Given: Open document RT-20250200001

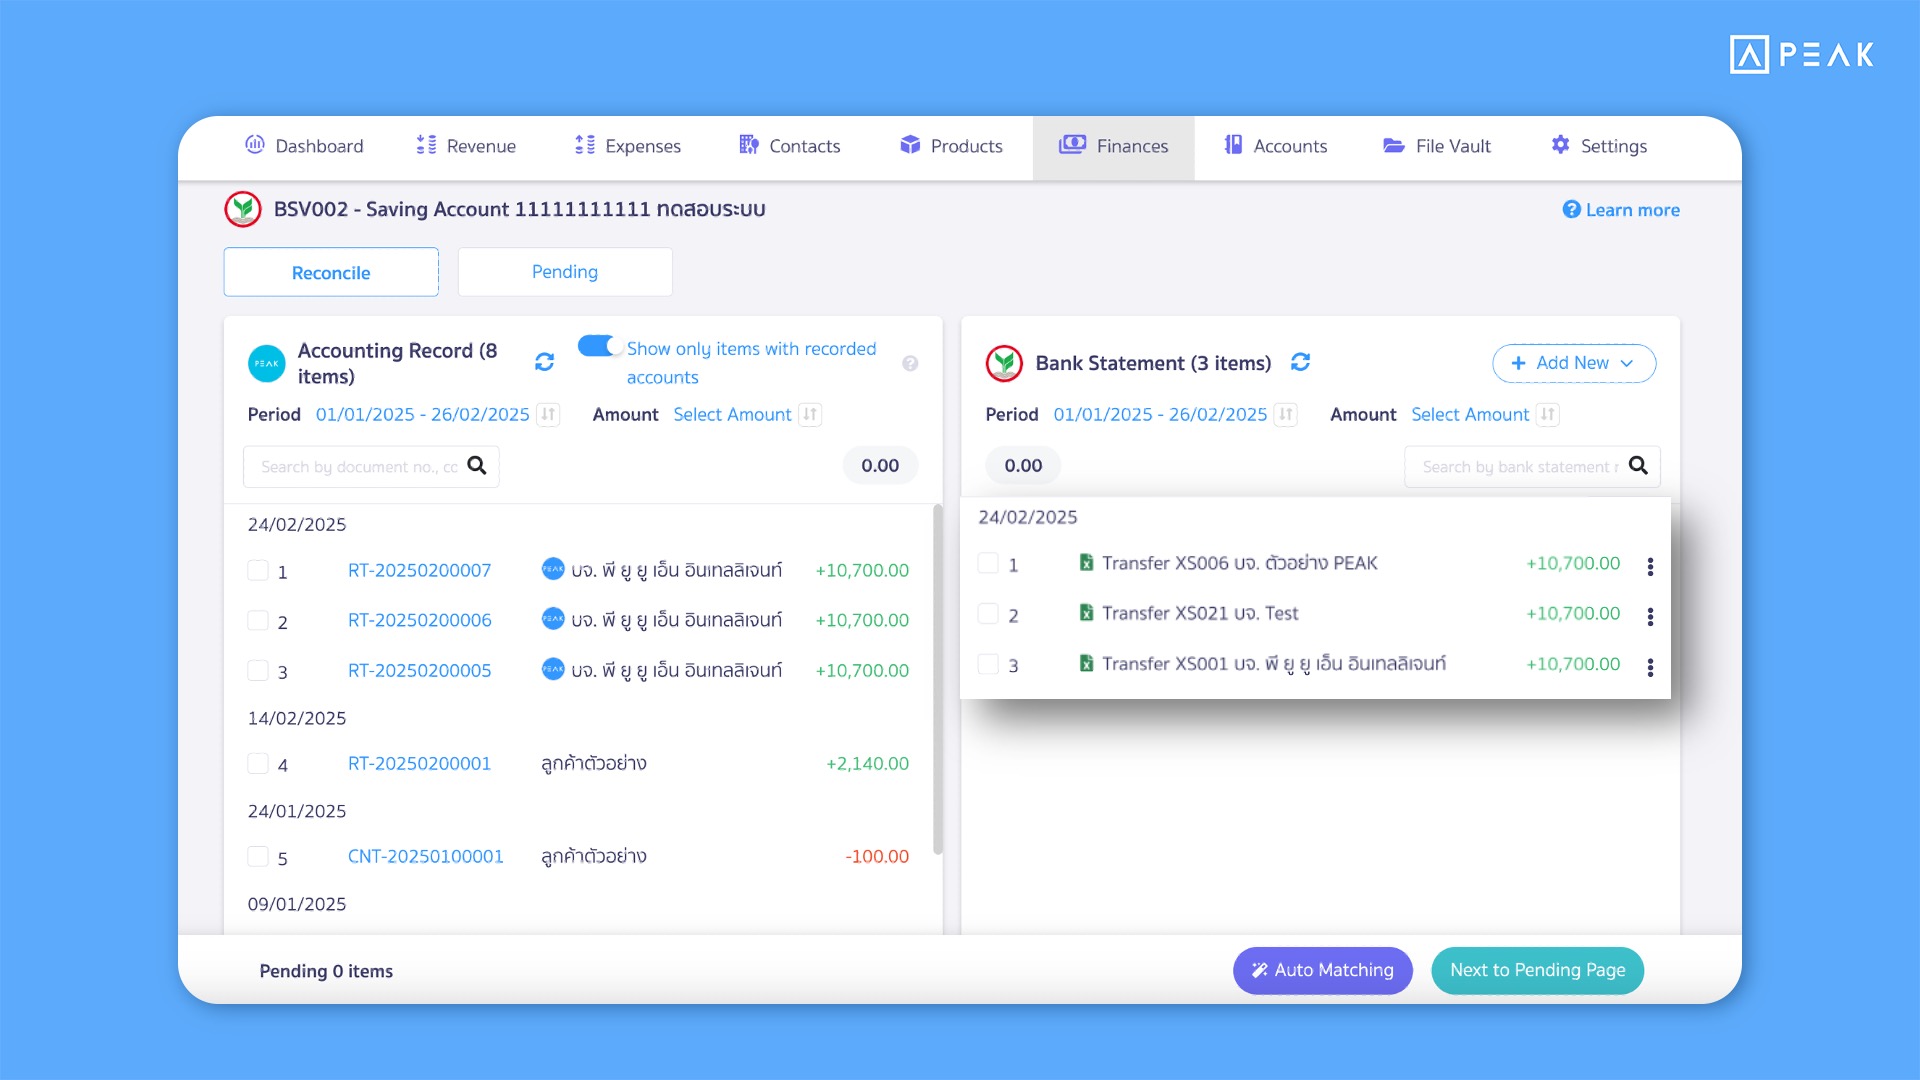Looking at the screenshot, I should [420, 763].
